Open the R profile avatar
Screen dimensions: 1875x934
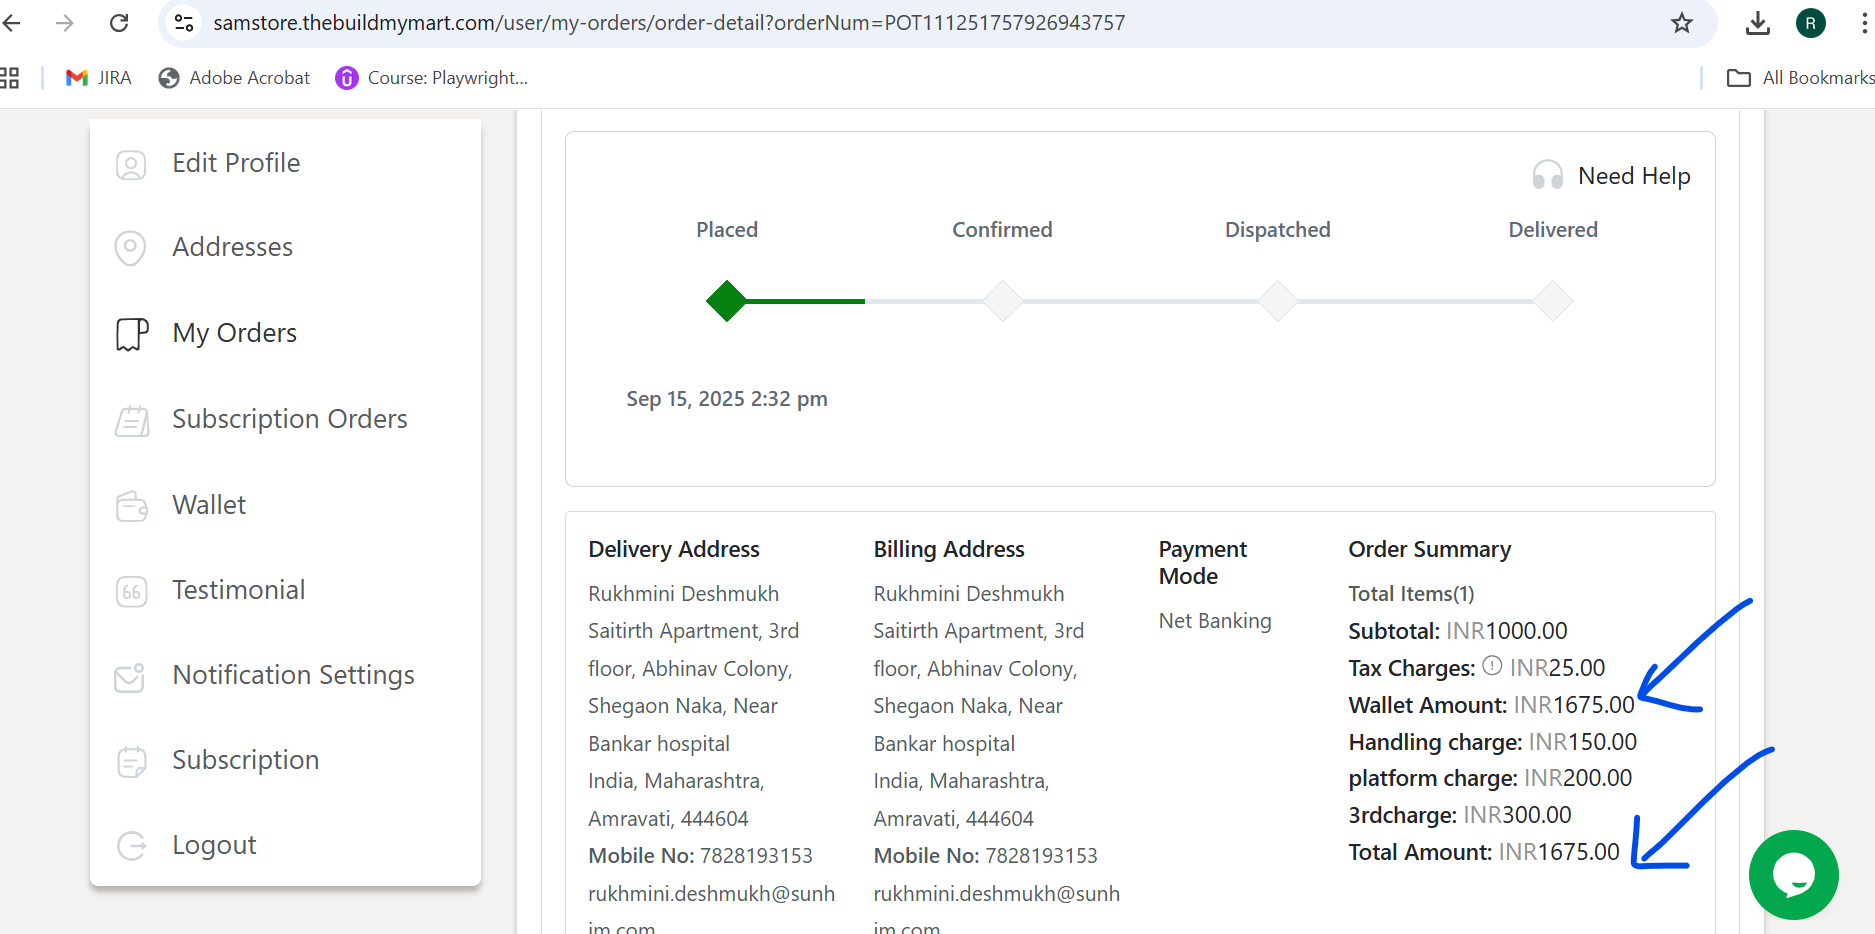coord(1811,22)
